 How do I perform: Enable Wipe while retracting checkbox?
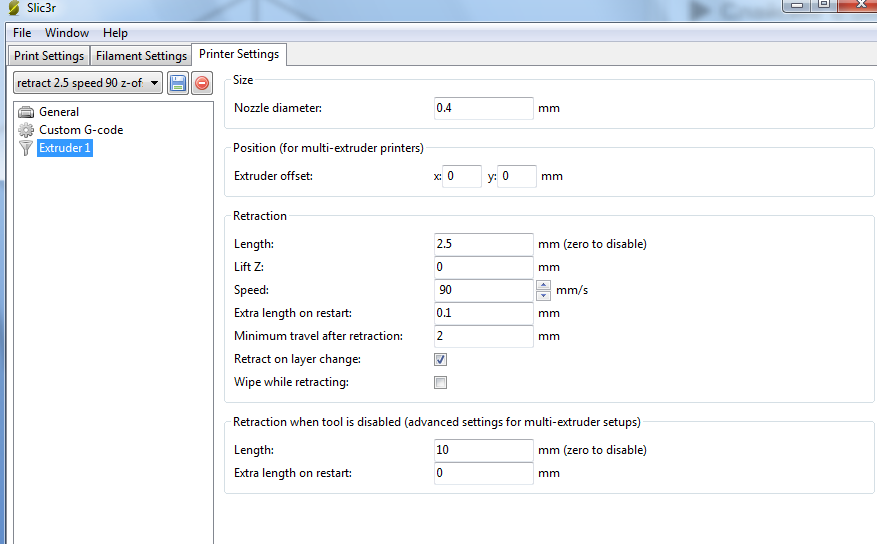click(440, 382)
